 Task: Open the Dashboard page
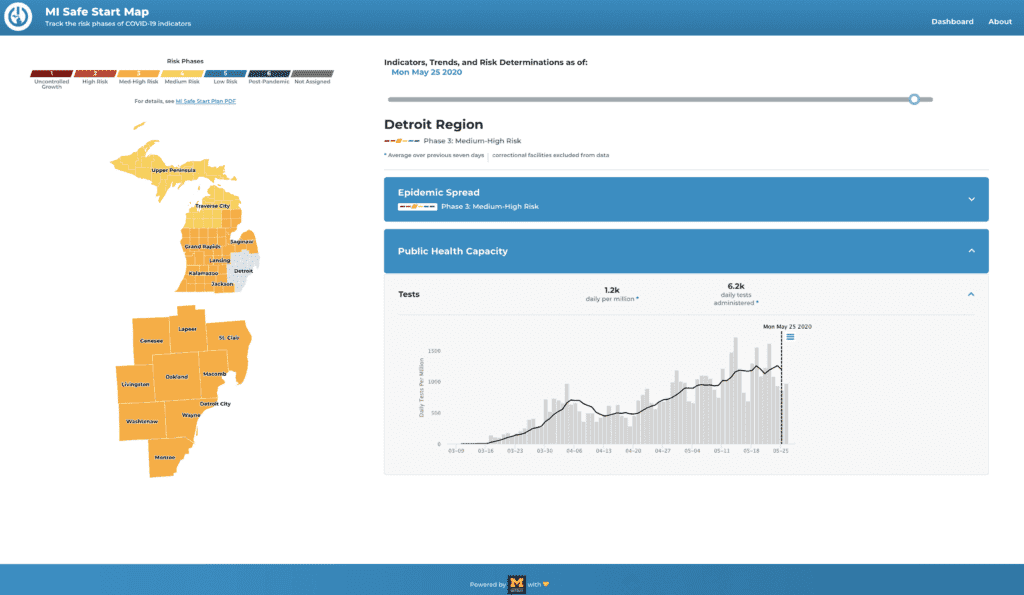(x=952, y=22)
